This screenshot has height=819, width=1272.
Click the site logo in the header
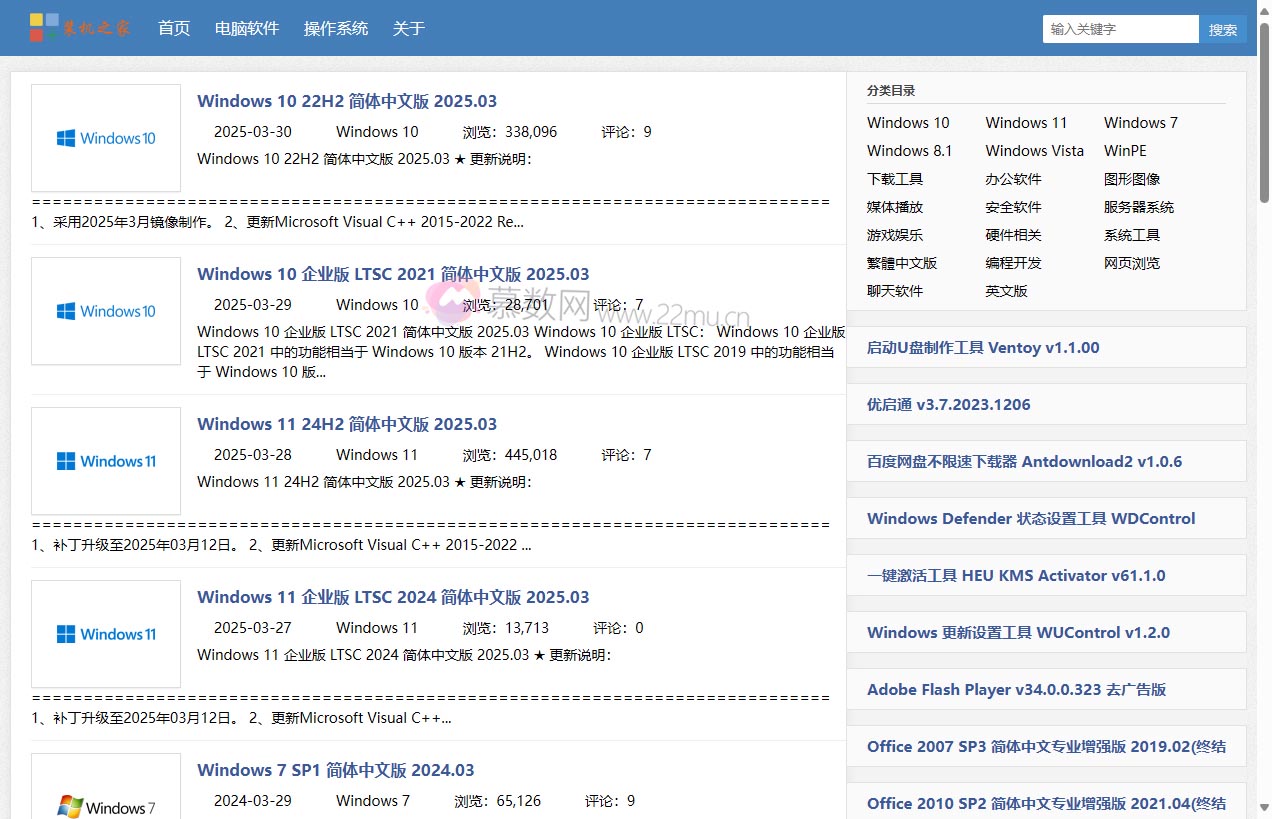point(80,28)
